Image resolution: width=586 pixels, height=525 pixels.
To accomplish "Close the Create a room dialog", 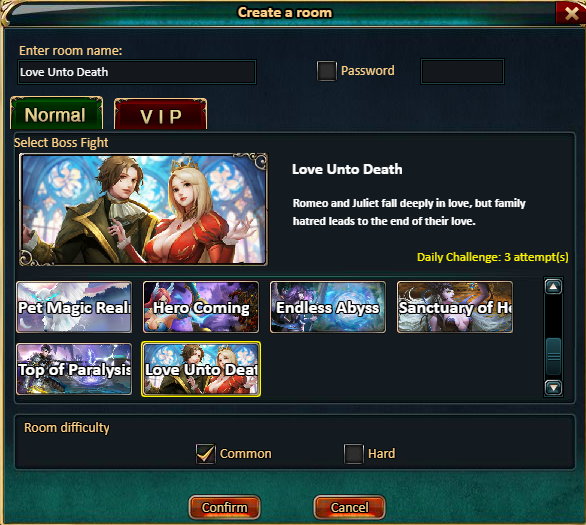I will (571, 14).
